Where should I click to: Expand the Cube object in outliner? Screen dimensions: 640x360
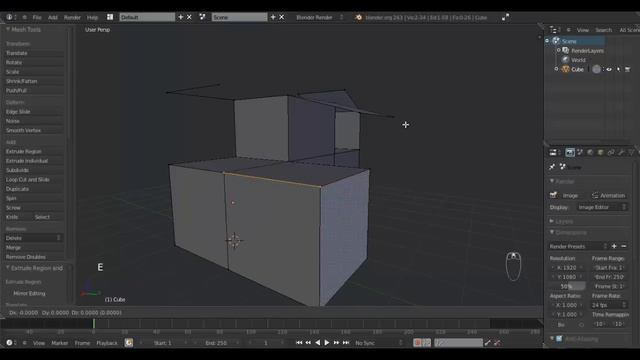click(556, 69)
